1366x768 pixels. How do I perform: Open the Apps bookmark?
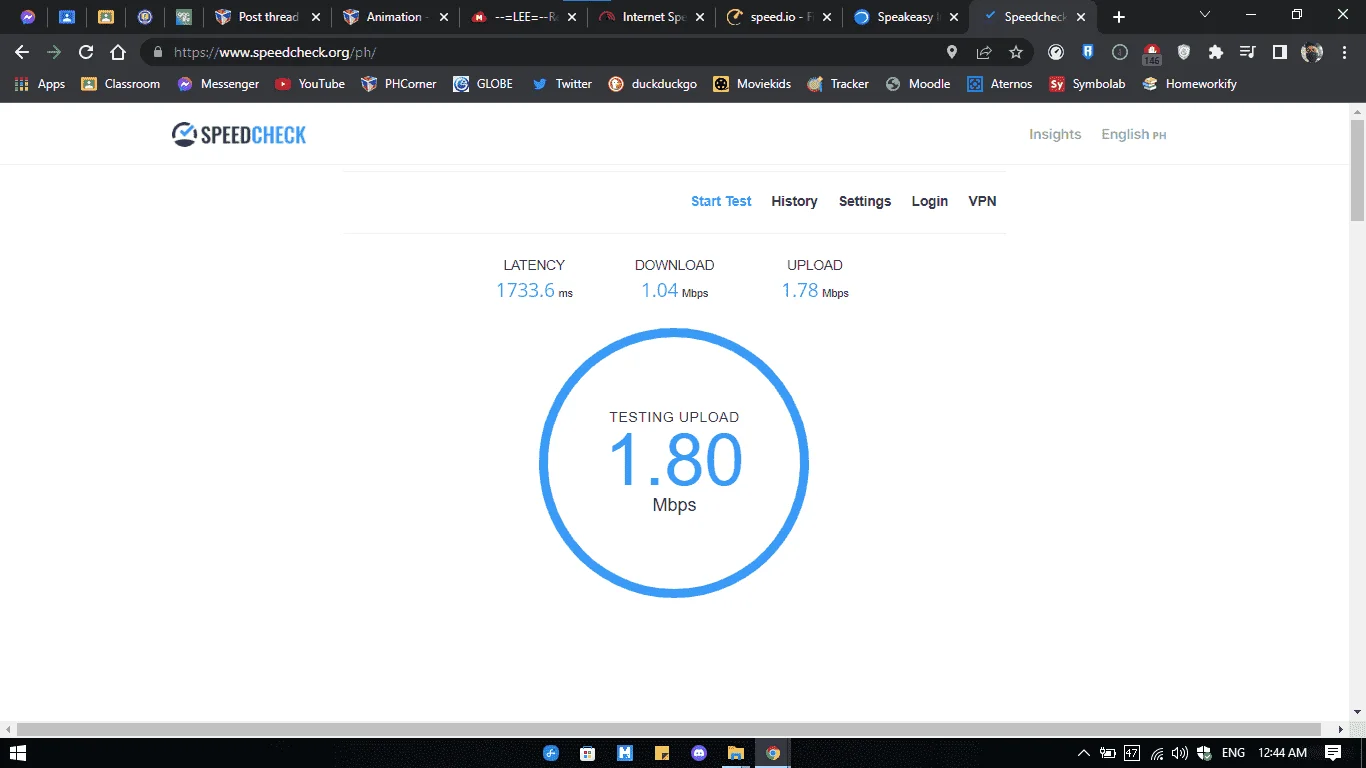[x=39, y=84]
